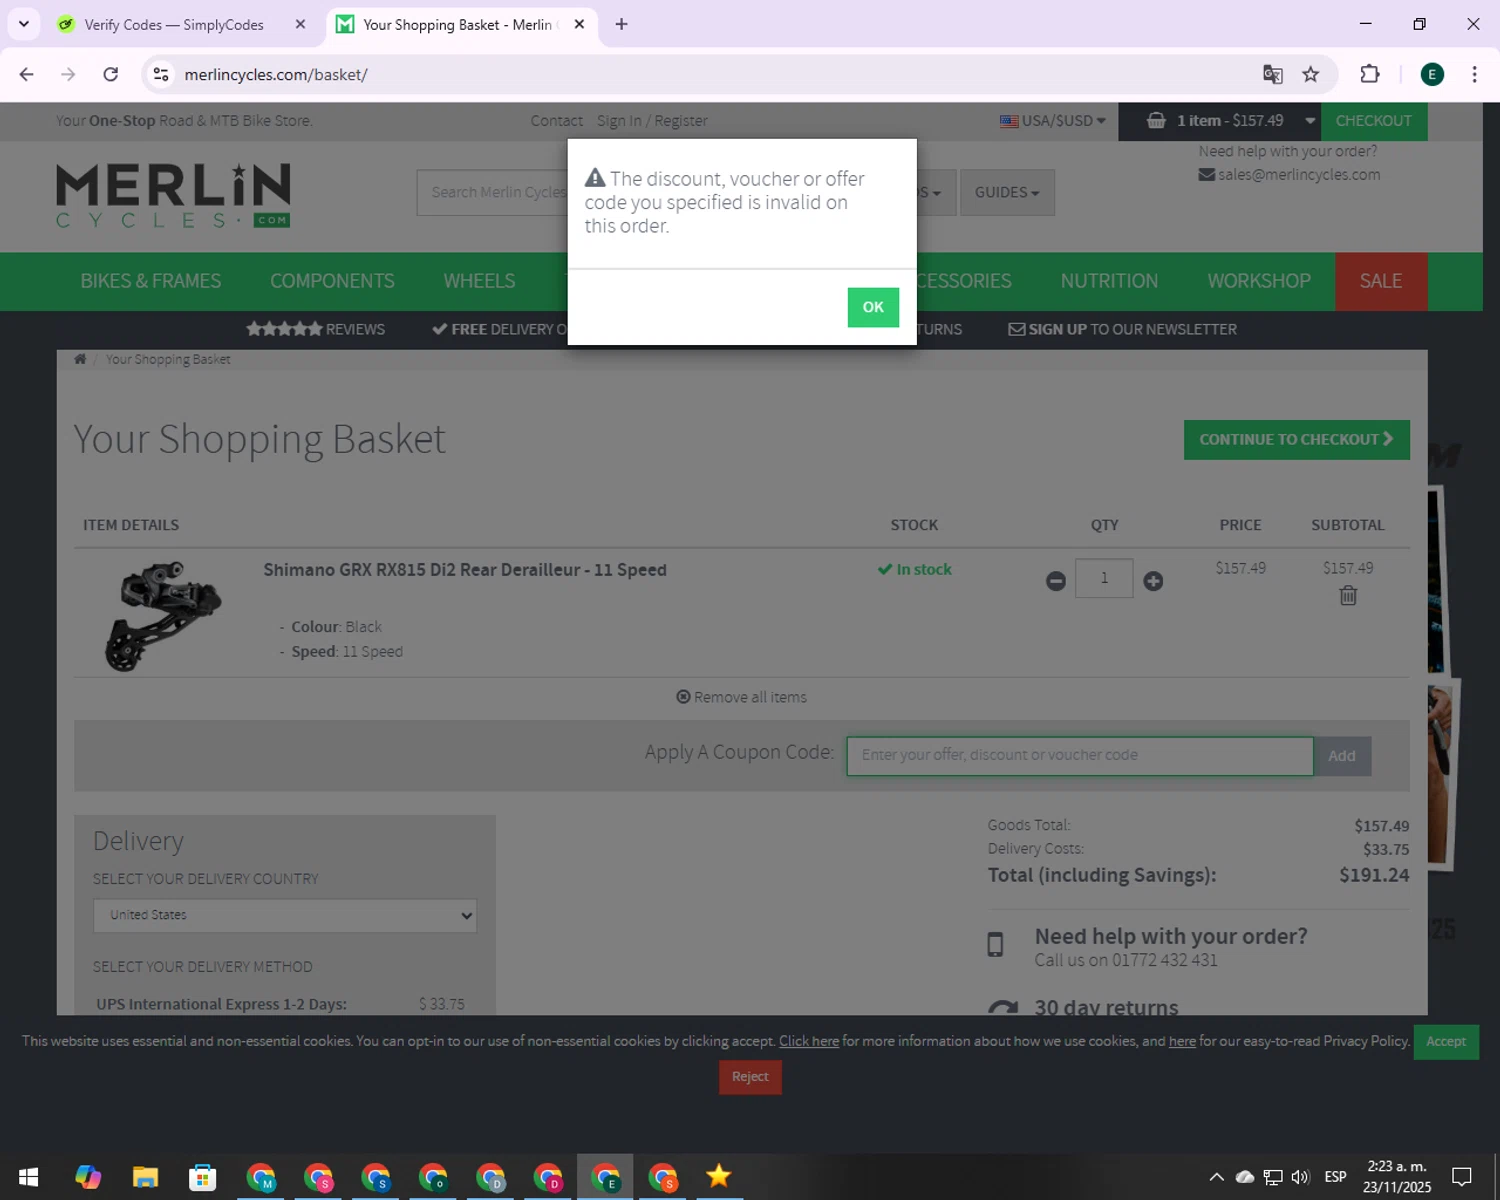Image resolution: width=1500 pixels, height=1200 pixels.
Task: Click Search Merlin Cycles field
Action: (x=493, y=192)
